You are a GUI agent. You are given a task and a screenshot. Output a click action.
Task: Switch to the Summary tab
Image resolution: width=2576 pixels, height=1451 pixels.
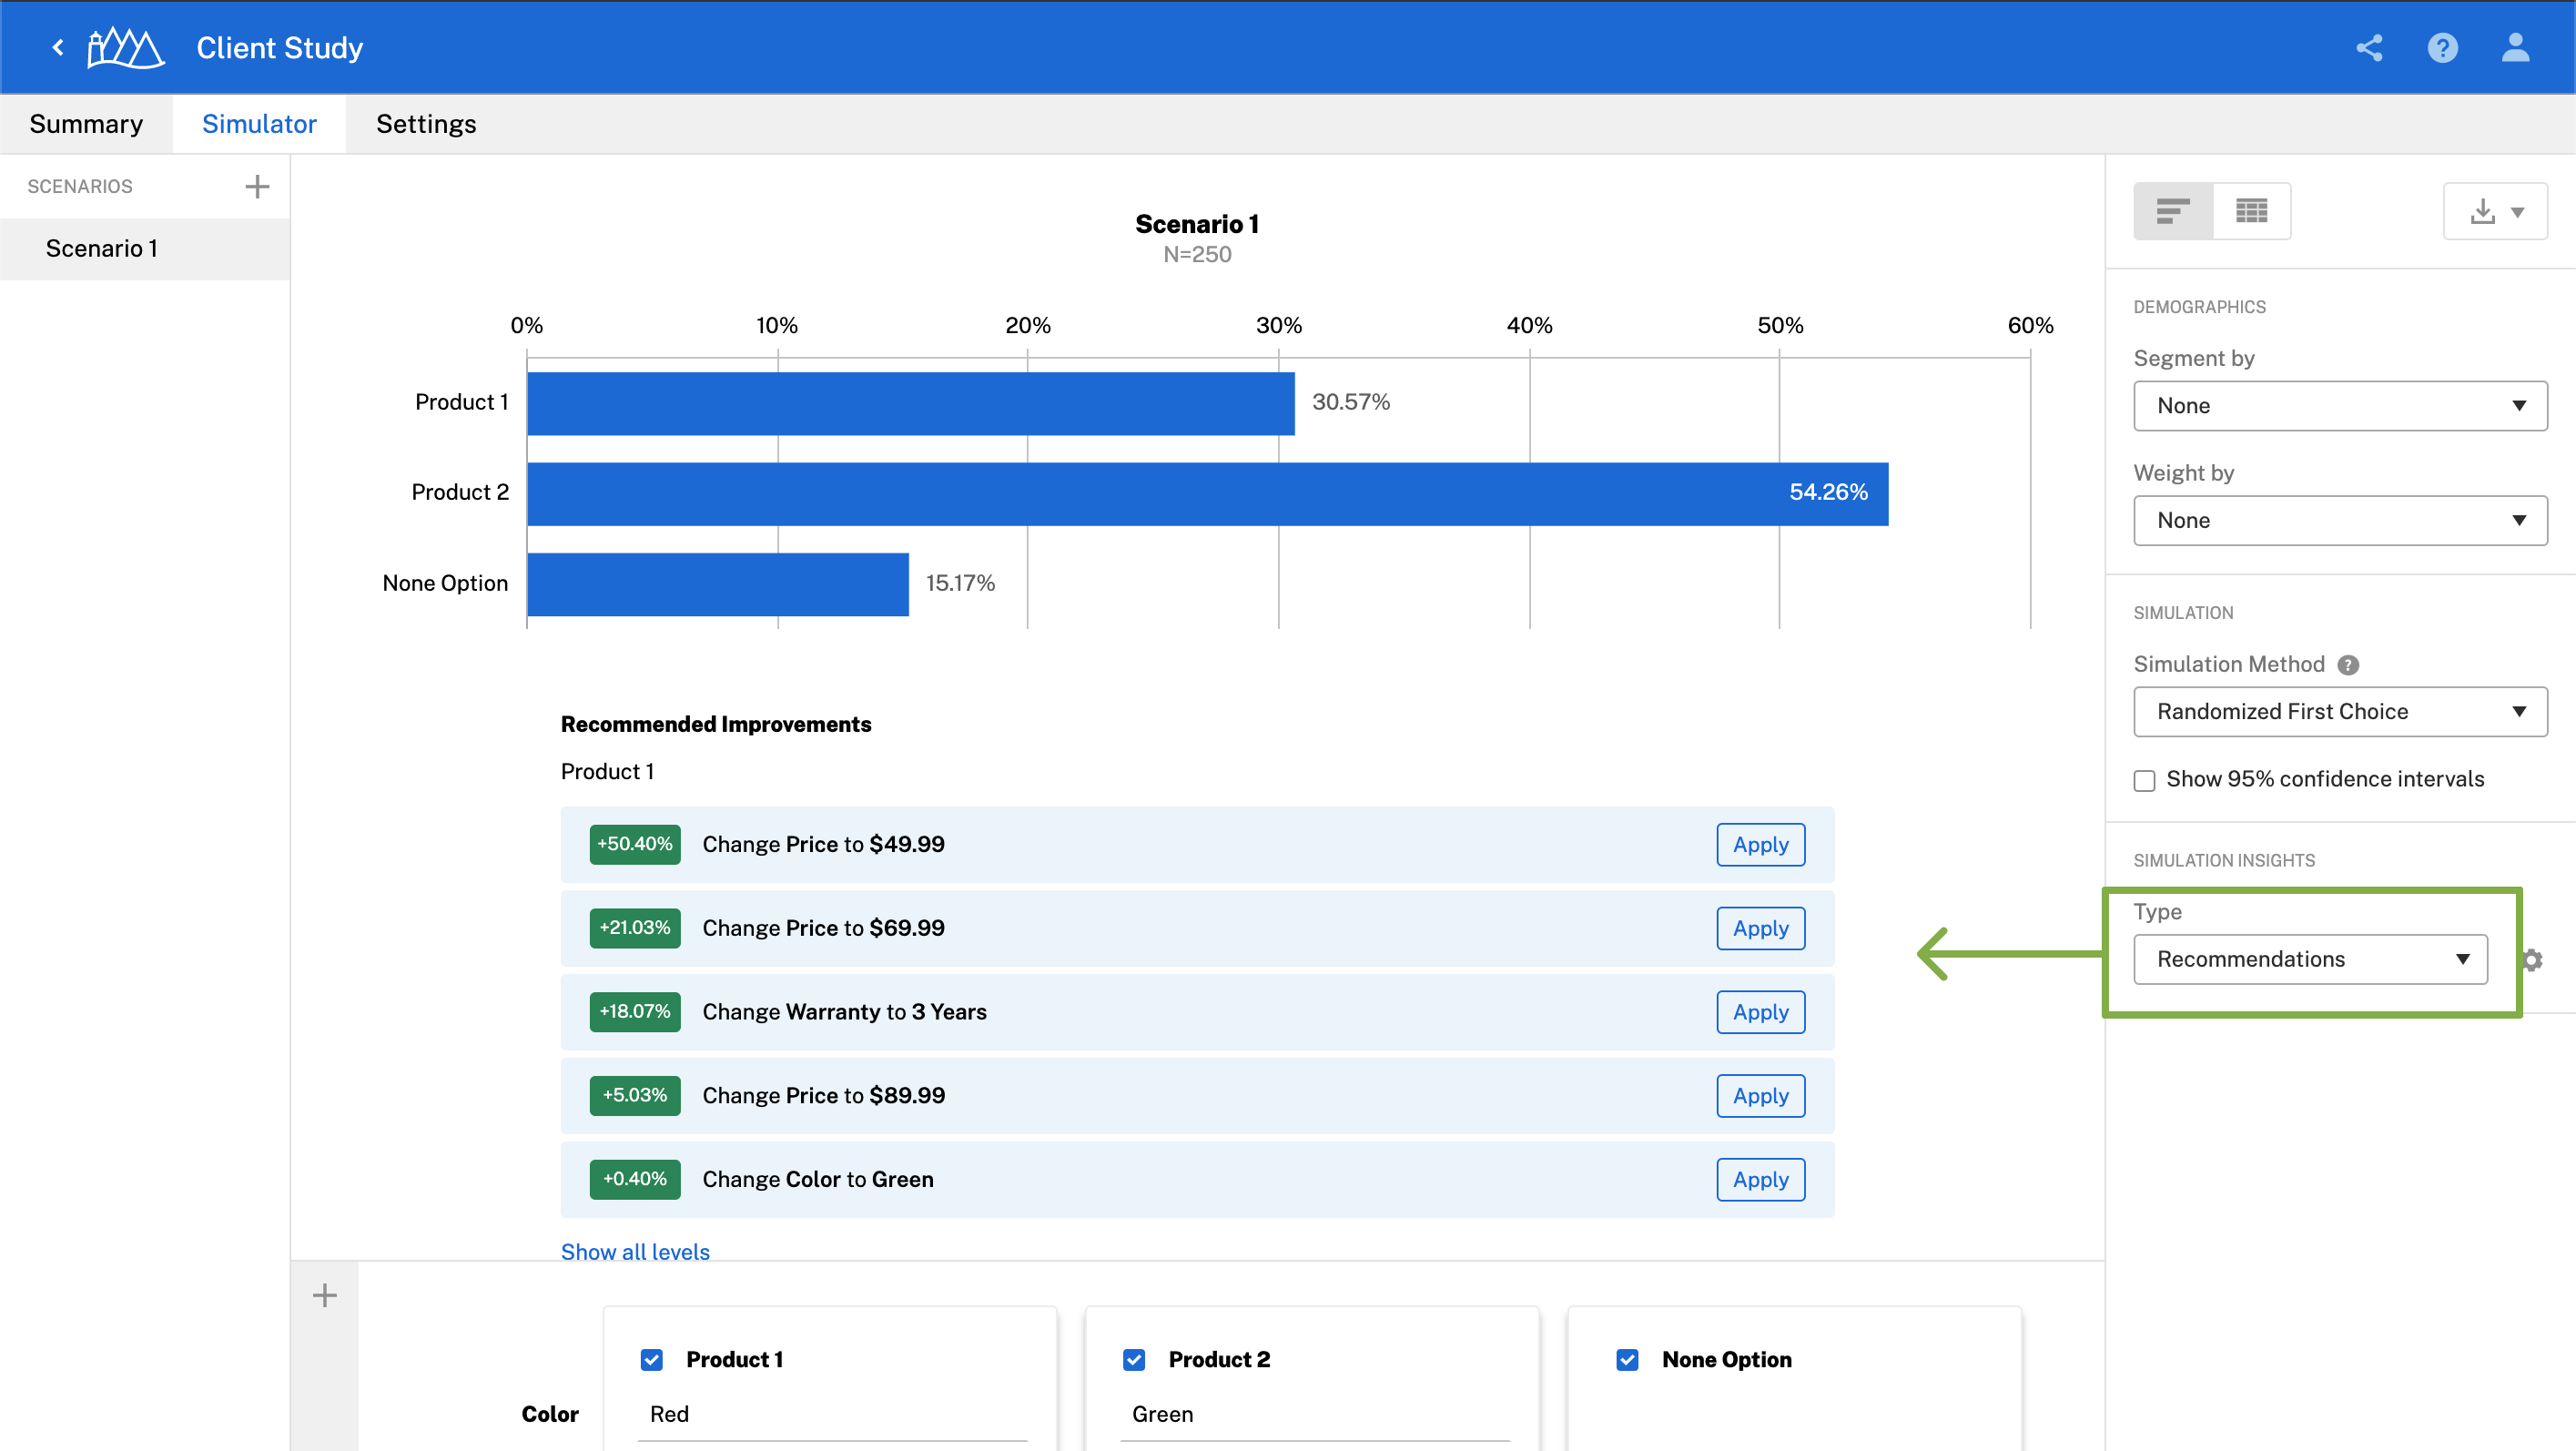[86, 124]
